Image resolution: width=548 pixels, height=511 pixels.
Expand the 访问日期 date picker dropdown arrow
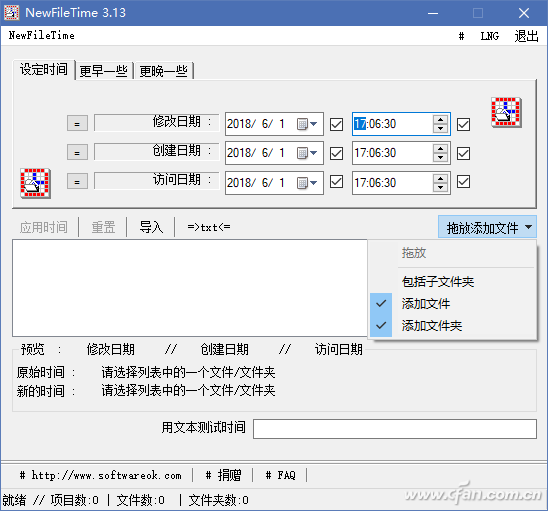coord(313,182)
